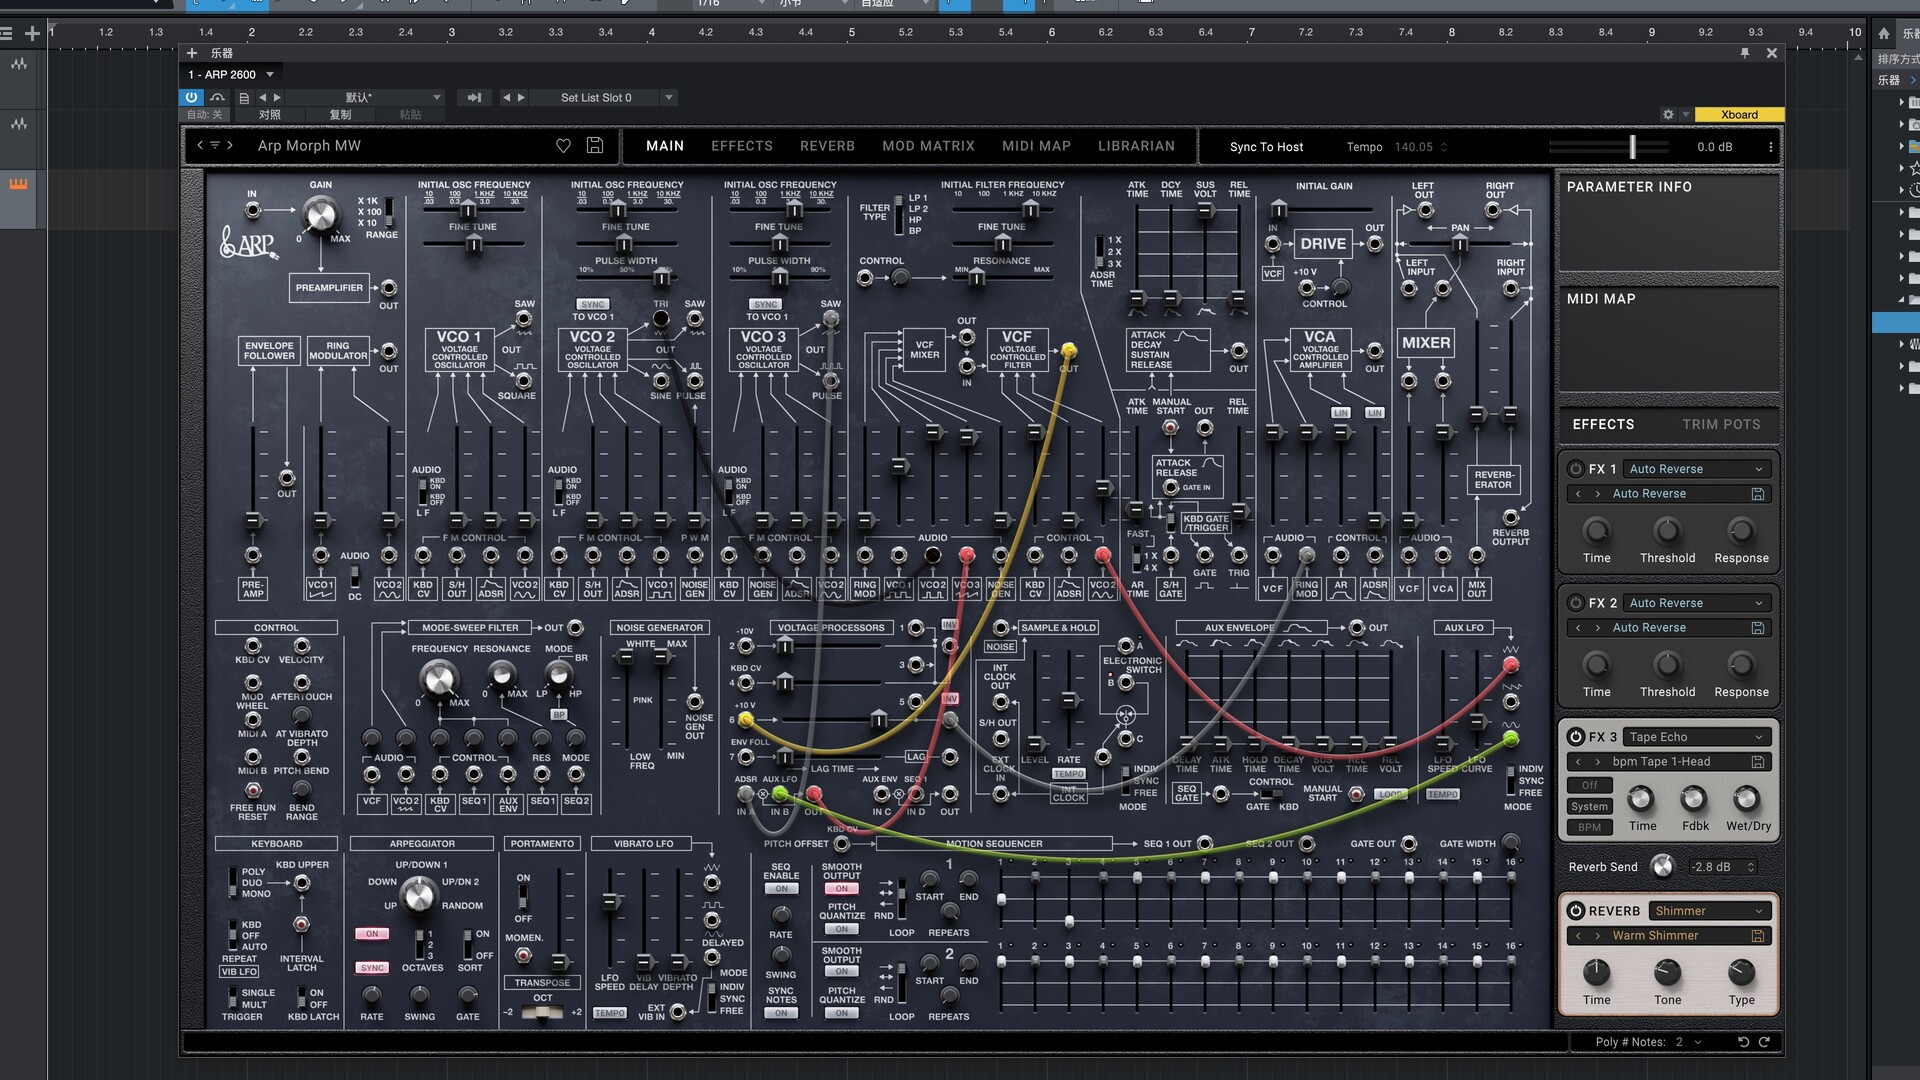Click the preamplifier GAIN knob

tap(320, 214)
